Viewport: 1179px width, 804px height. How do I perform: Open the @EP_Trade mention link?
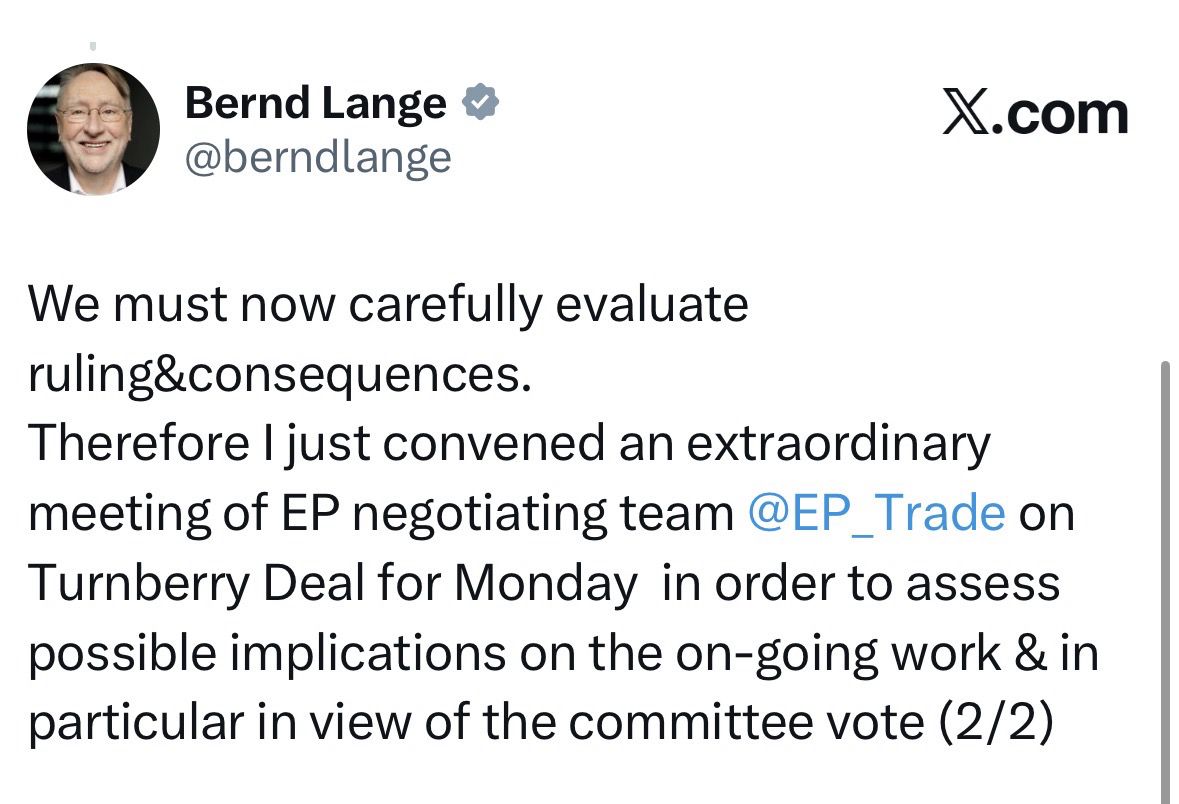pyautogui.click(x=876, y=513)
